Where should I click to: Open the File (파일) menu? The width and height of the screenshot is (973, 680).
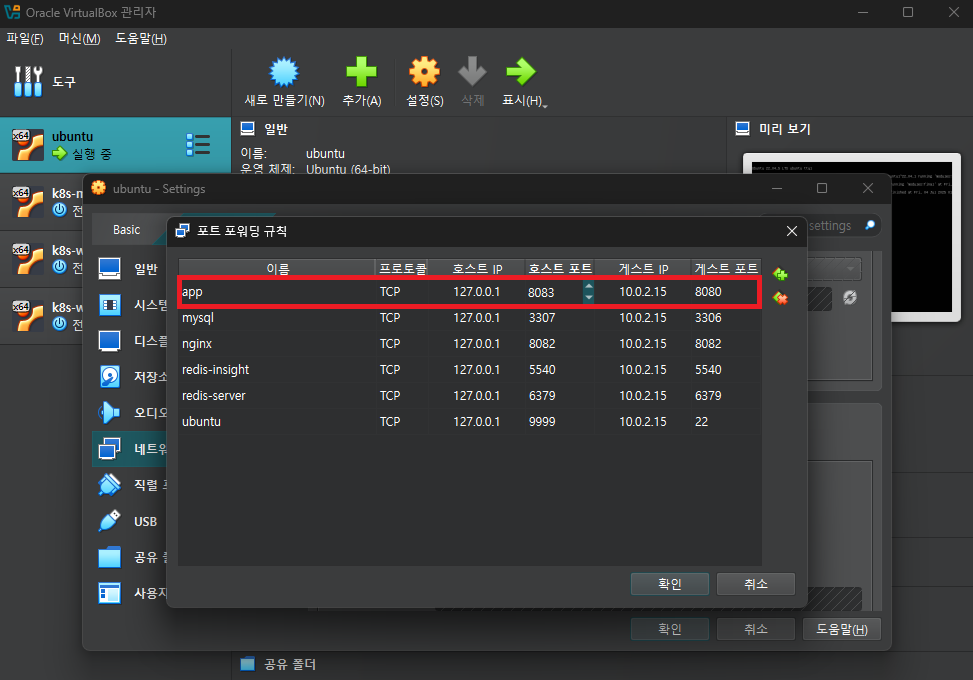[x=25, y=38]
